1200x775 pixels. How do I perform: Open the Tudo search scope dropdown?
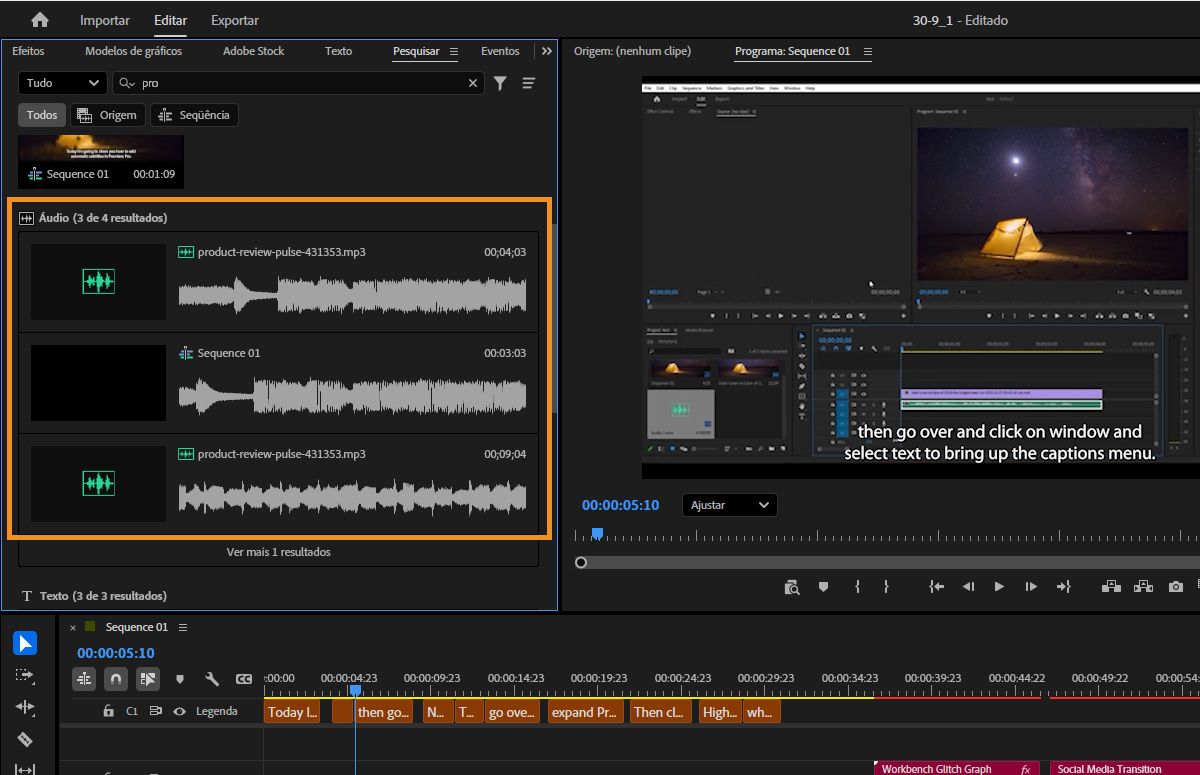pos(62,83)
